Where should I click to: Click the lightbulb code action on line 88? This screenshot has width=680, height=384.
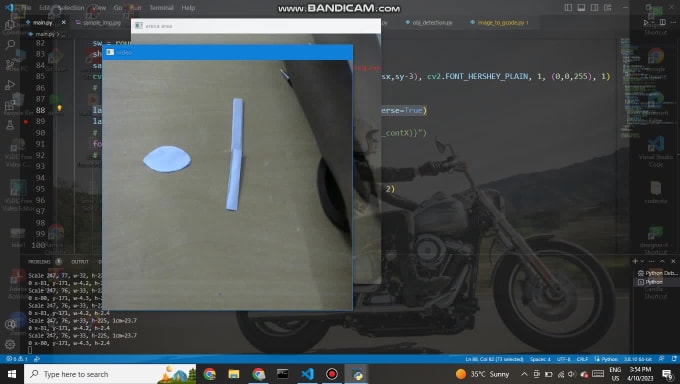point(59,108)
